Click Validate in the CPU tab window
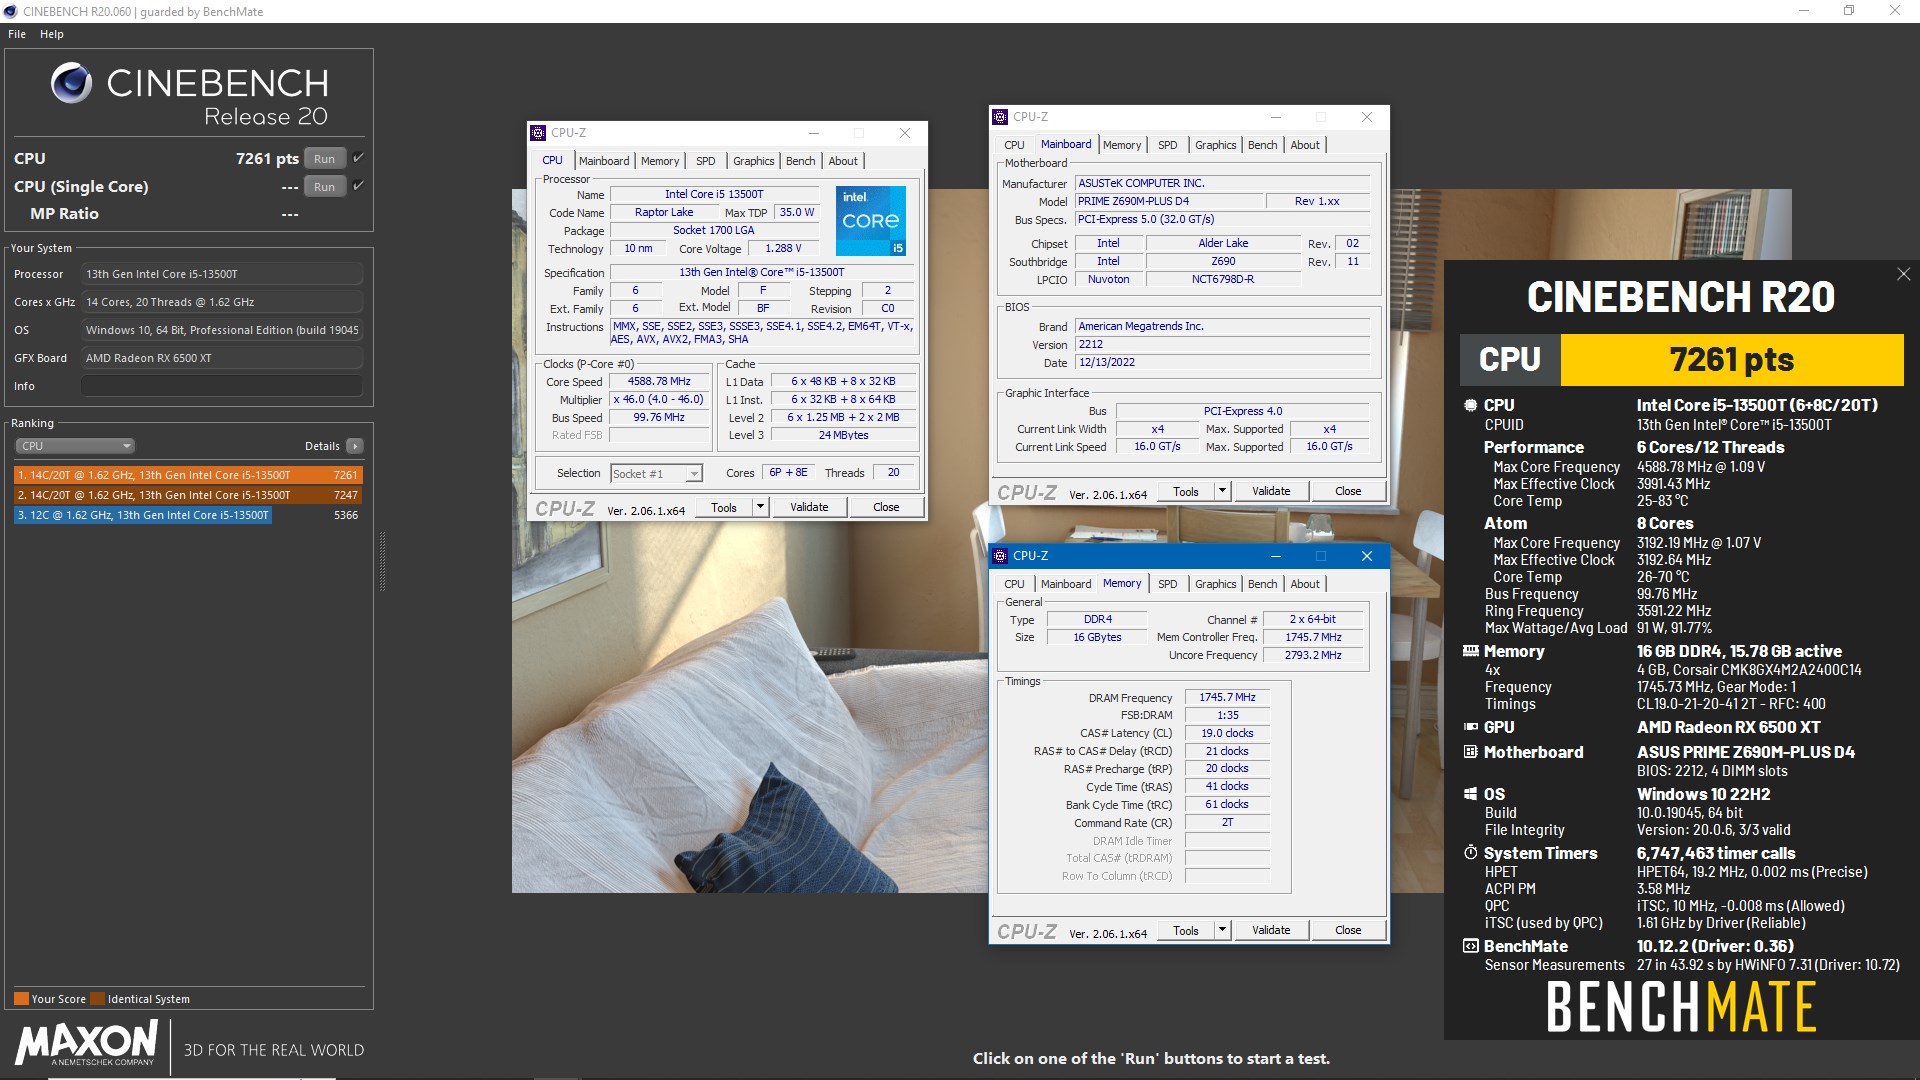The image size is (1920, 1080). coord(809,508)
